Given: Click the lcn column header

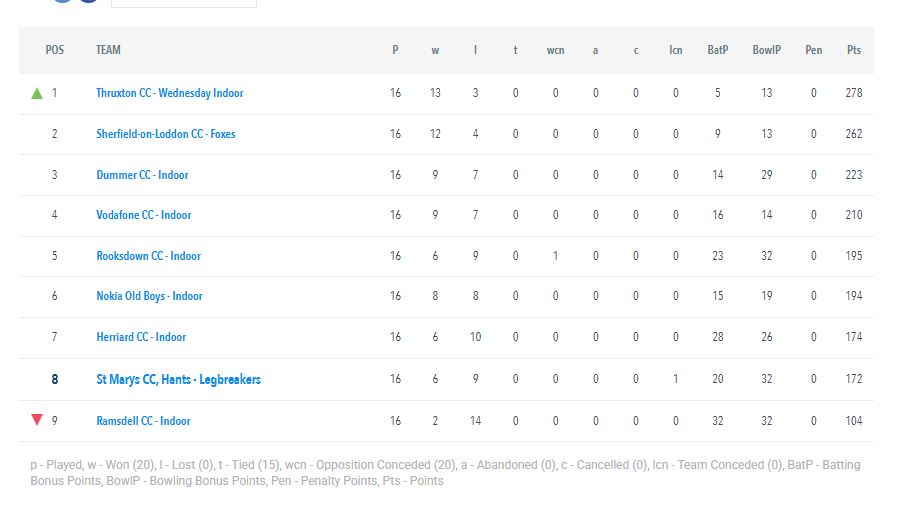Looking at the screenshot, I should pos(675,50).
